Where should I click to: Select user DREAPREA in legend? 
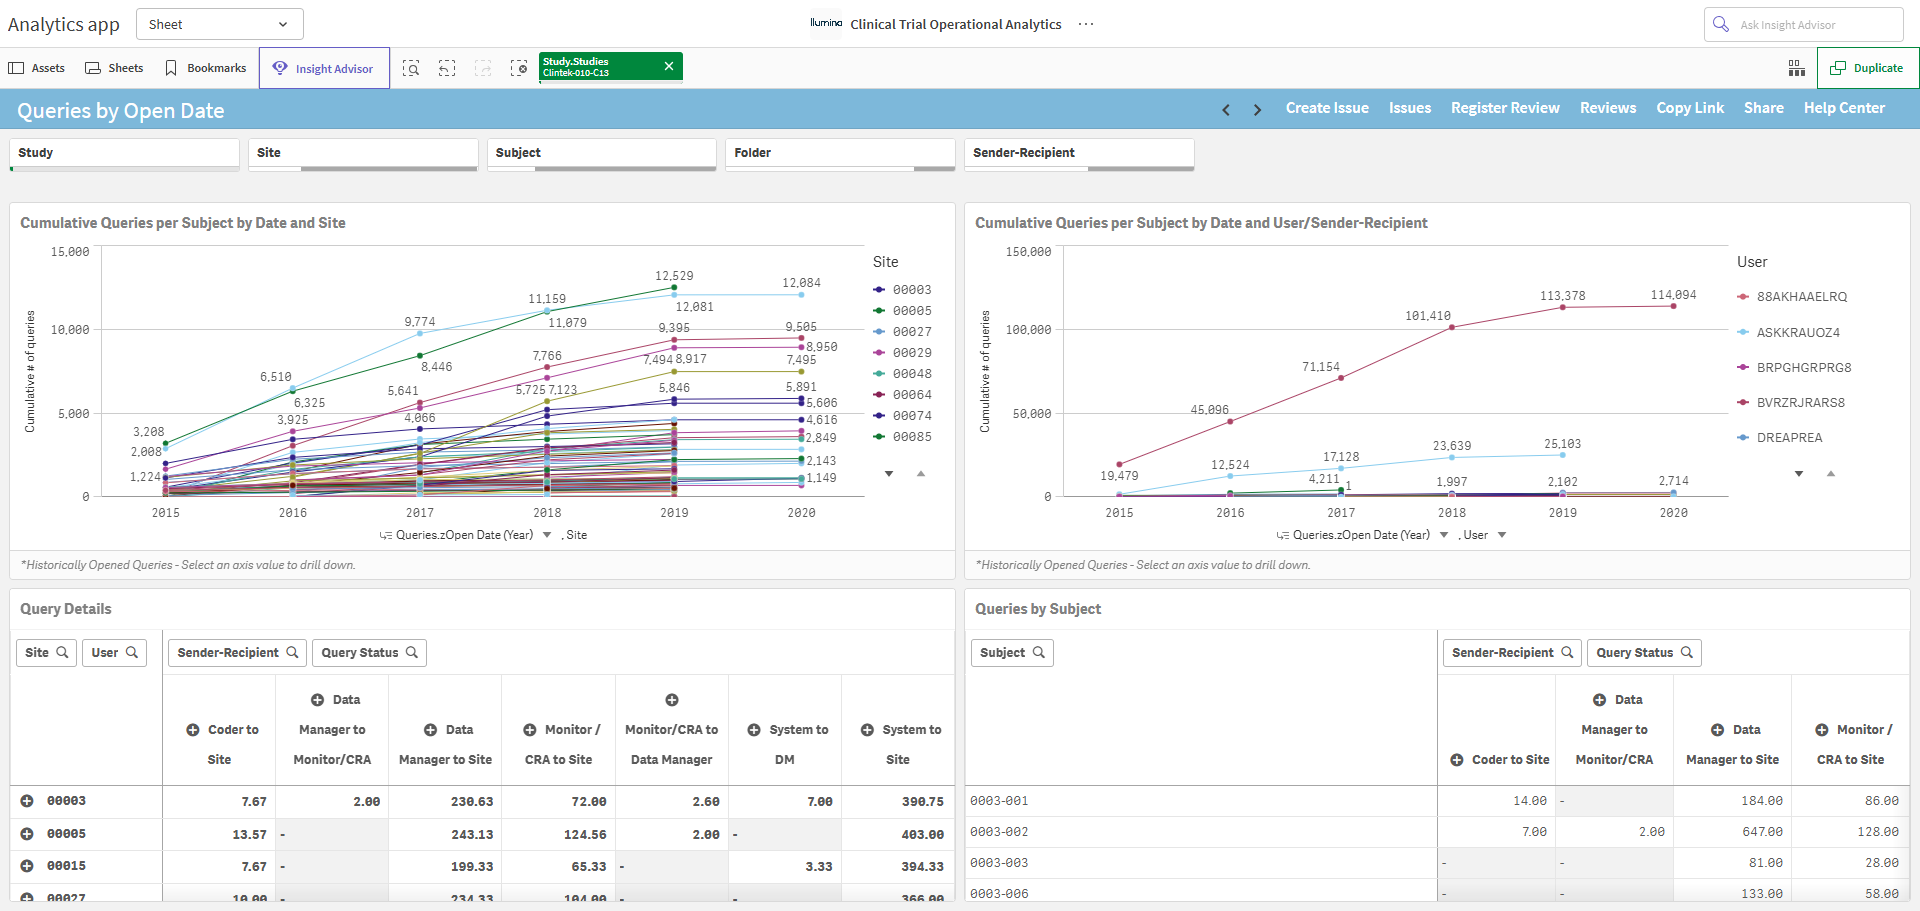point(1780,438)
